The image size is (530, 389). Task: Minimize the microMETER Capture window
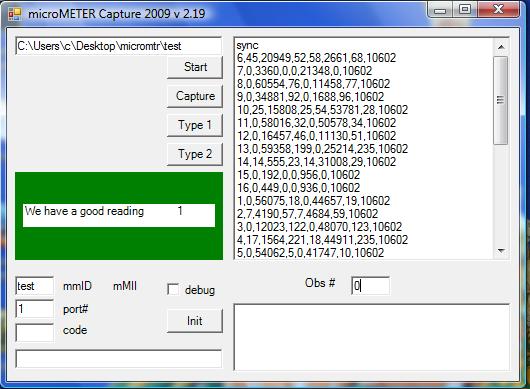(x=440, y=10)
